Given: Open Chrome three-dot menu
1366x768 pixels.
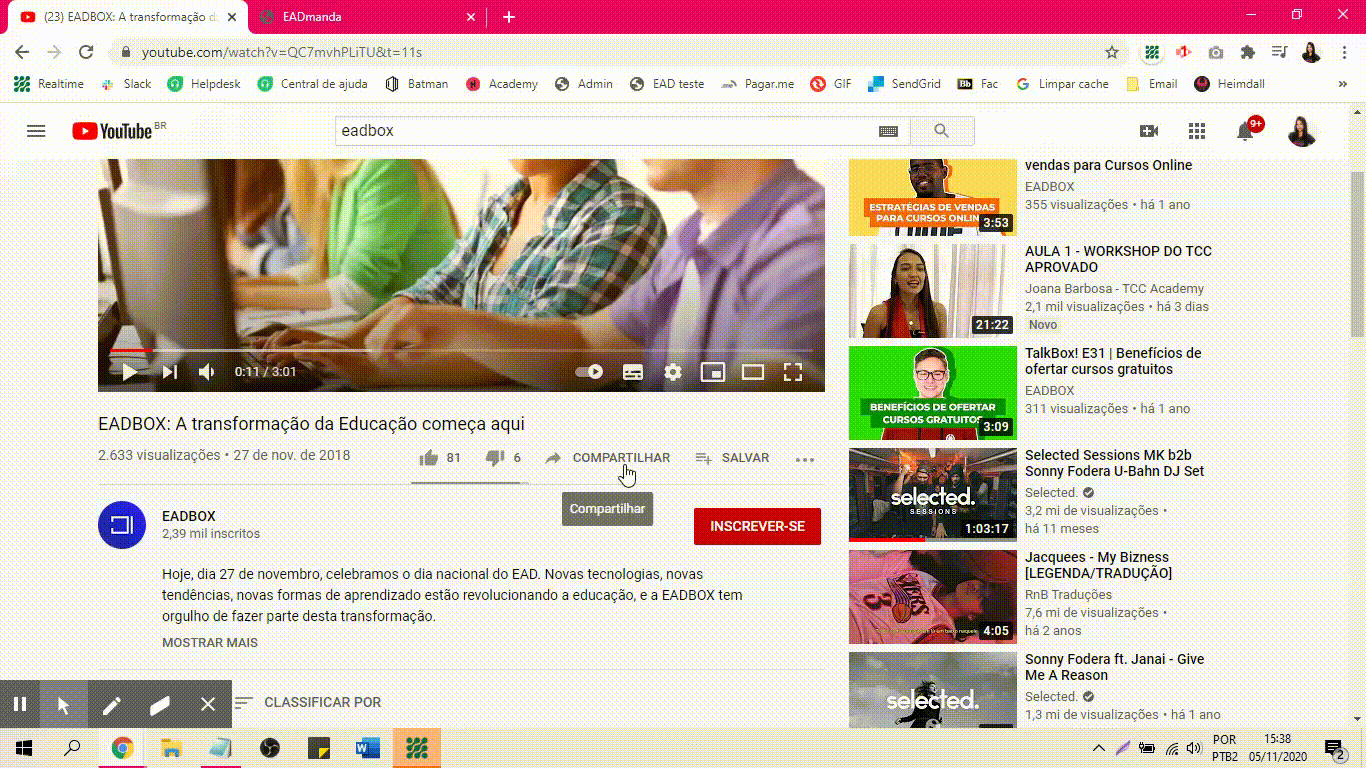Looking at the screenshot, I should coord(1344,52).
